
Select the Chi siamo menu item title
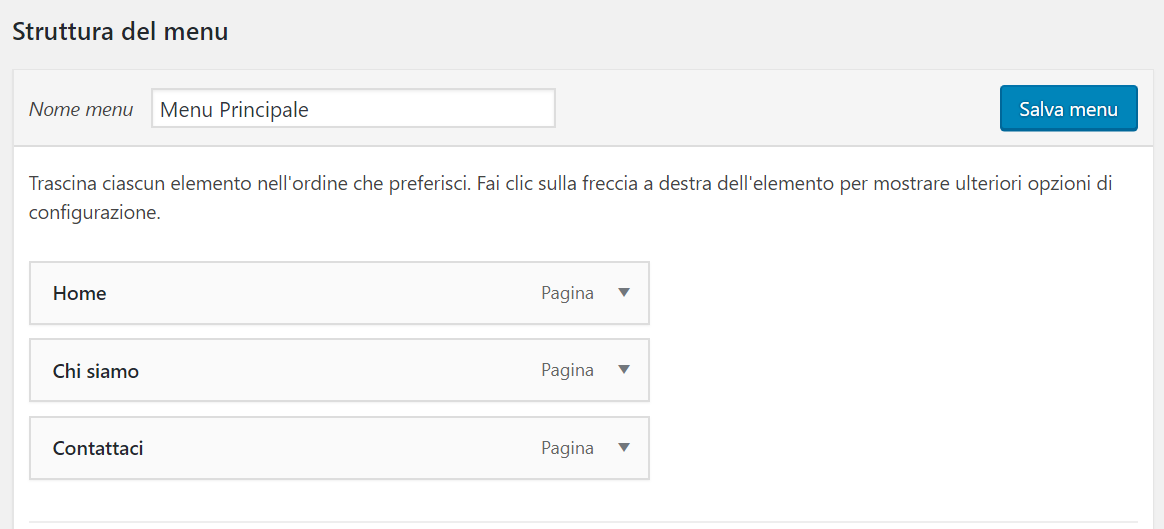coord(96,371)
